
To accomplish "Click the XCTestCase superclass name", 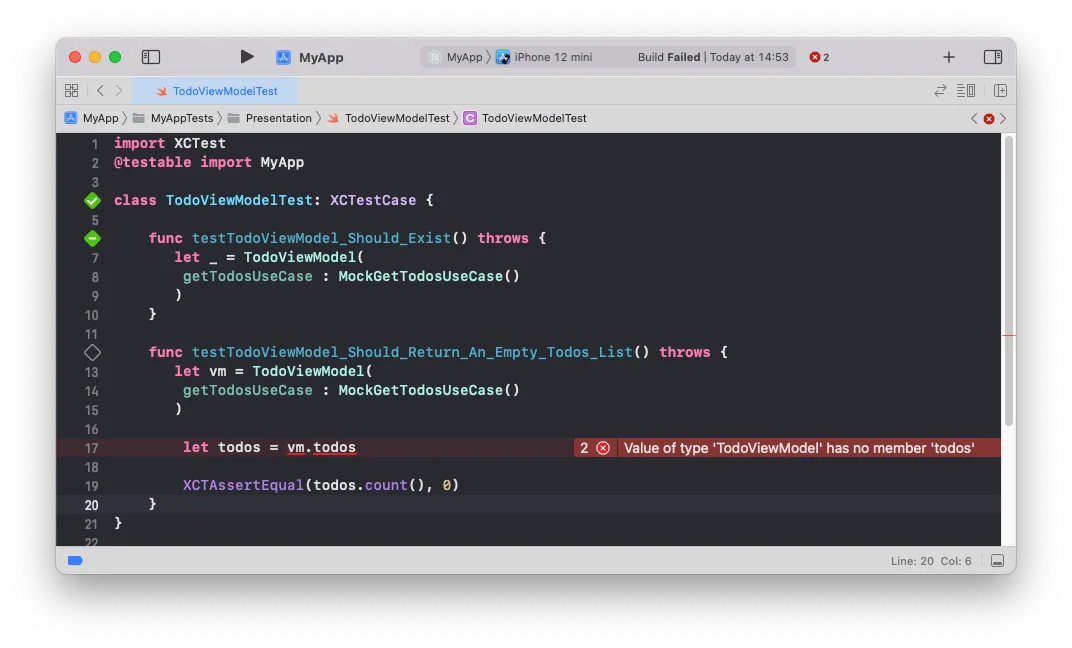I will [x=373, y=200].
